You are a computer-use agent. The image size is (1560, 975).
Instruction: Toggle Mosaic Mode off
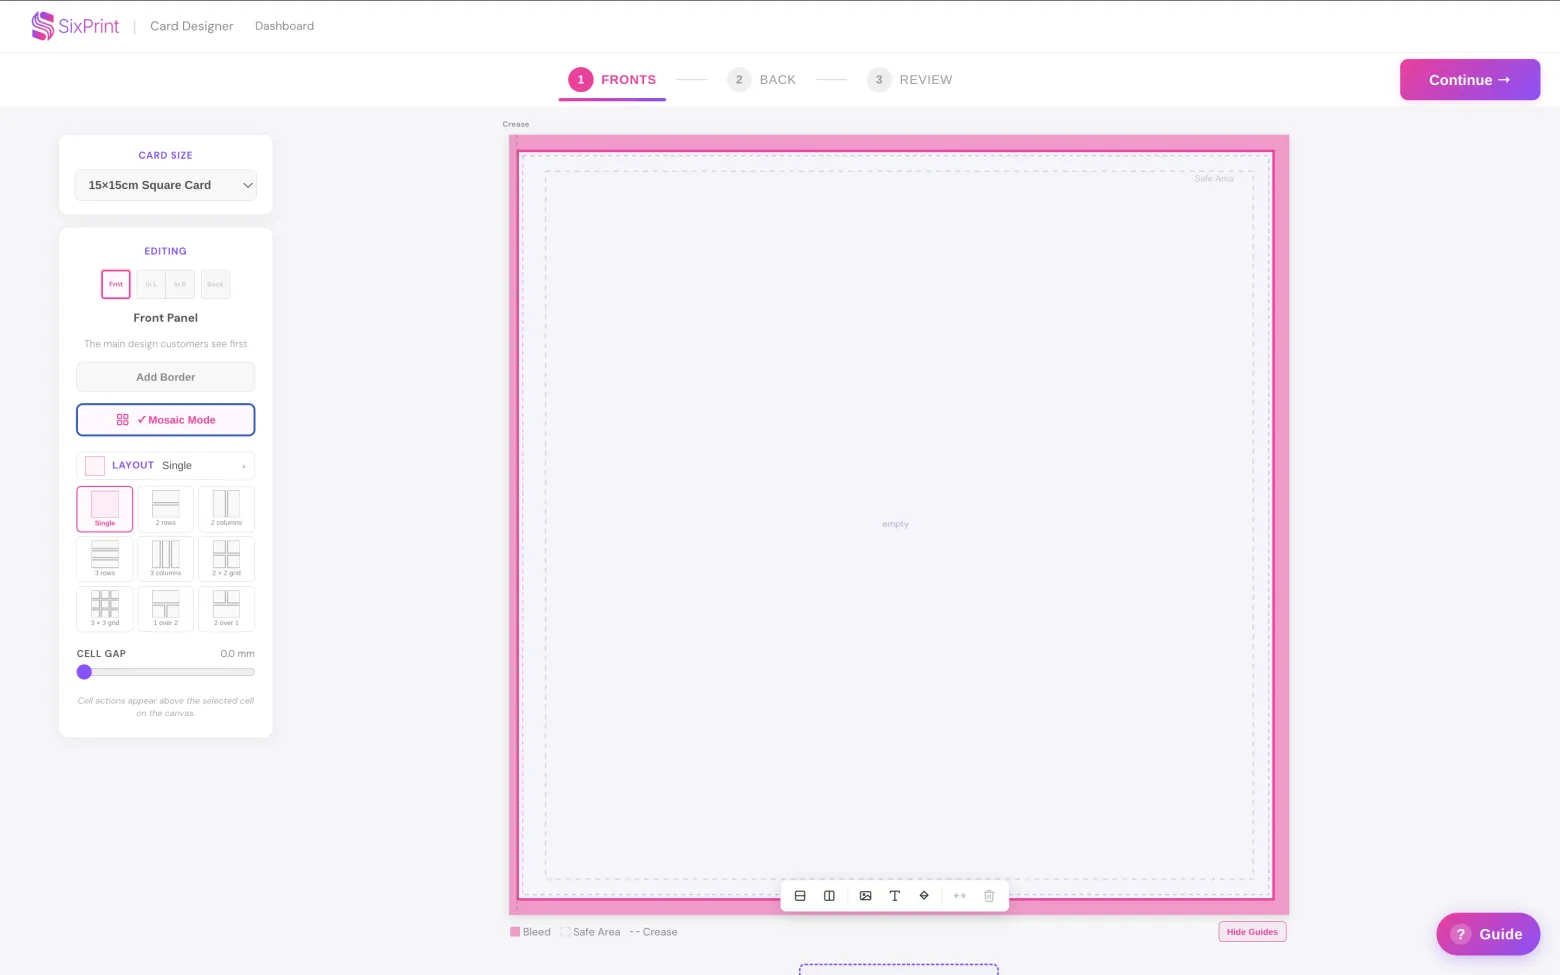(166, 420)
